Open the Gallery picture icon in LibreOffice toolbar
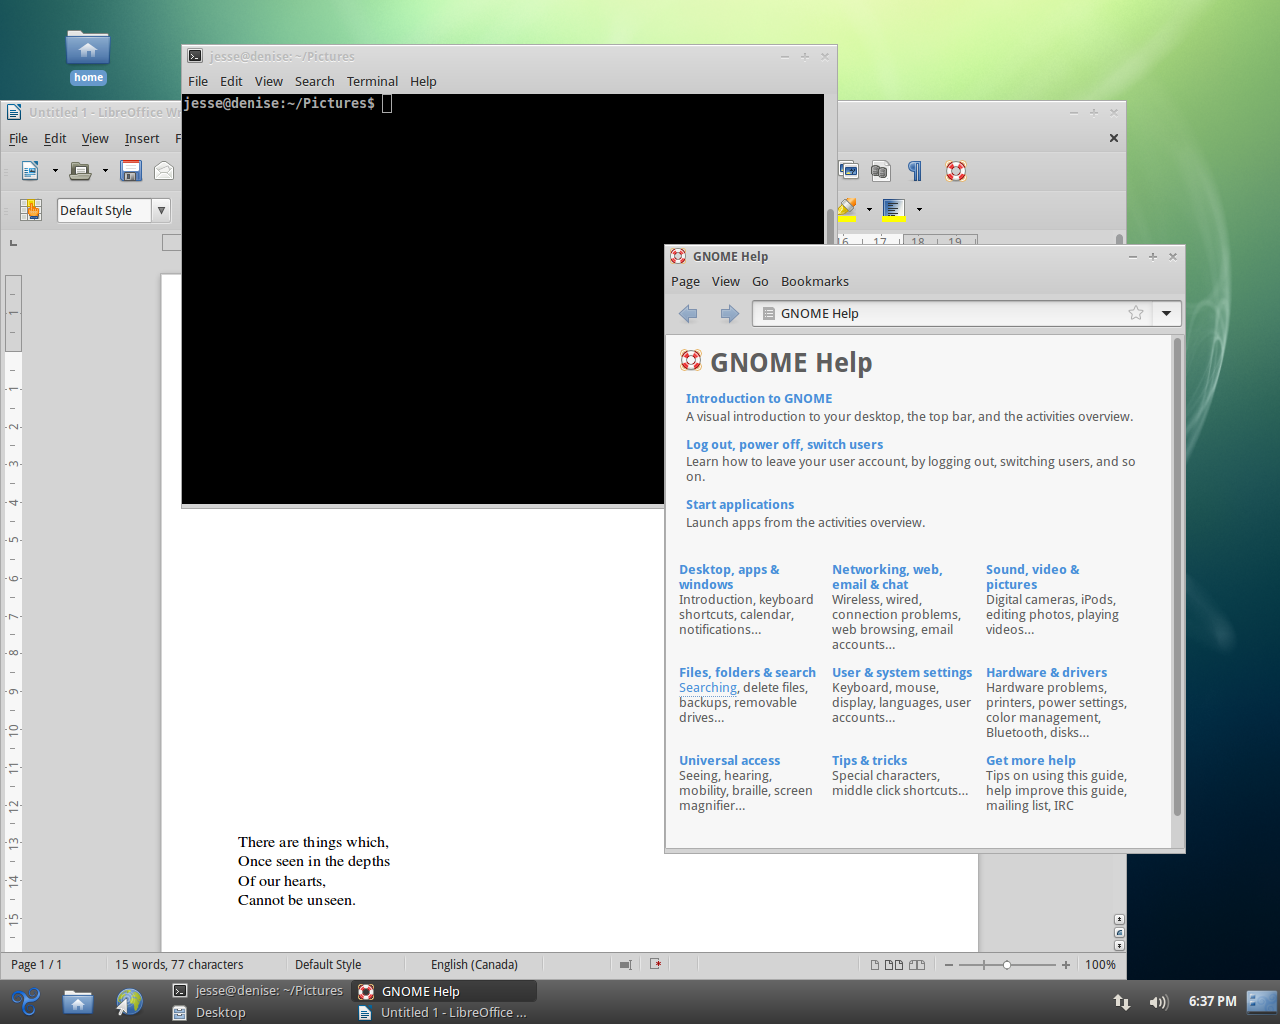This screenshot has width=1280, height=1024. click(849, 171)
